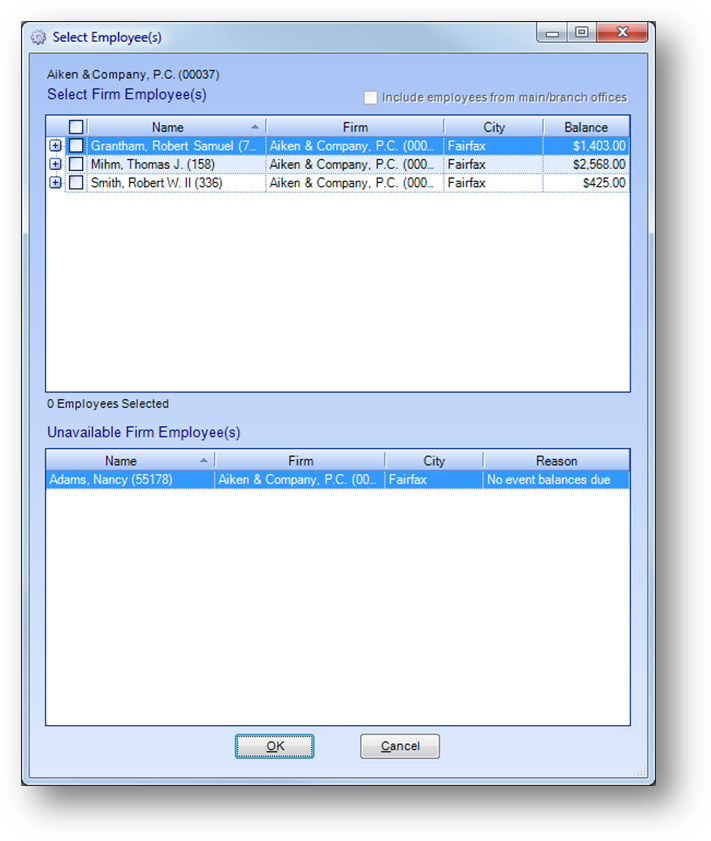Screen dimensions: 711x841
Task: Click the Cancel button
Action: click(x=400, y=746)
